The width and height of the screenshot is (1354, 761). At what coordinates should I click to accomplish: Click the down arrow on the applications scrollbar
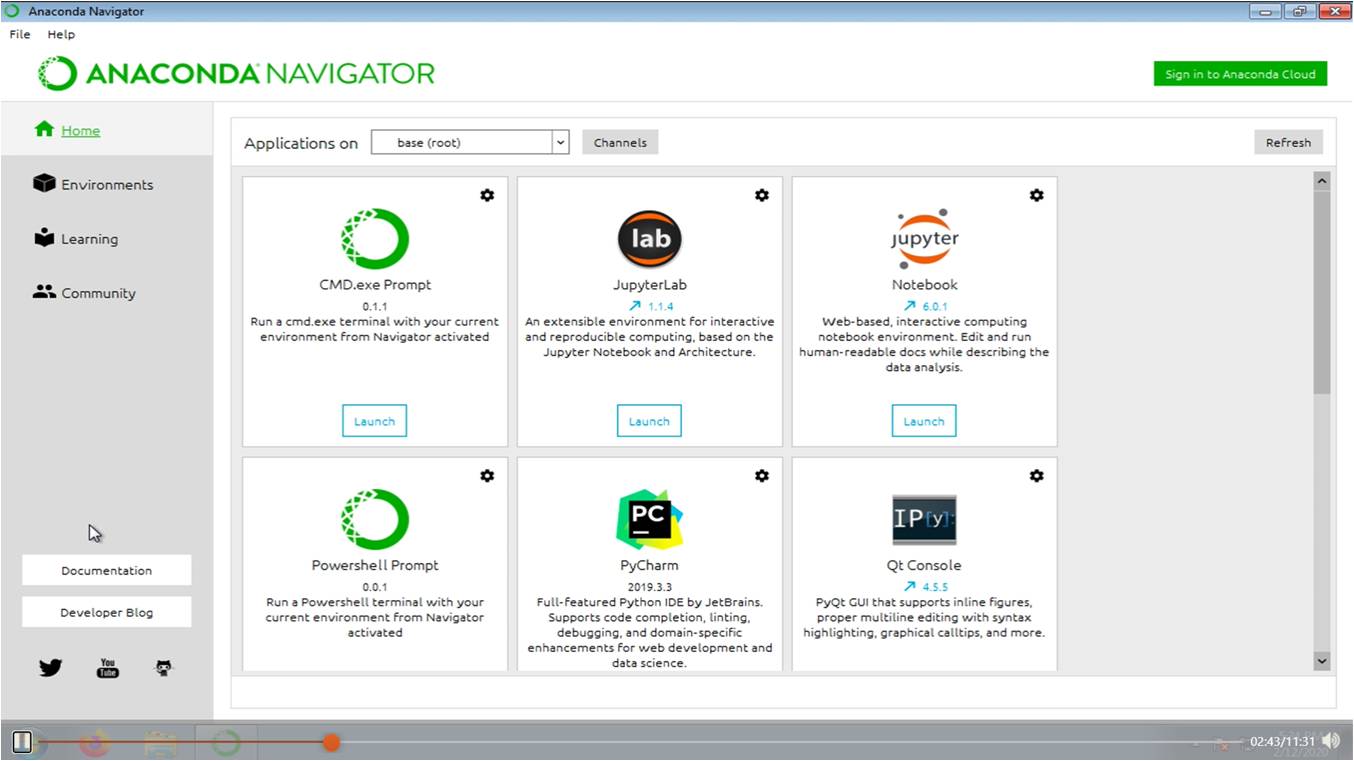[x=1321, y=662]
